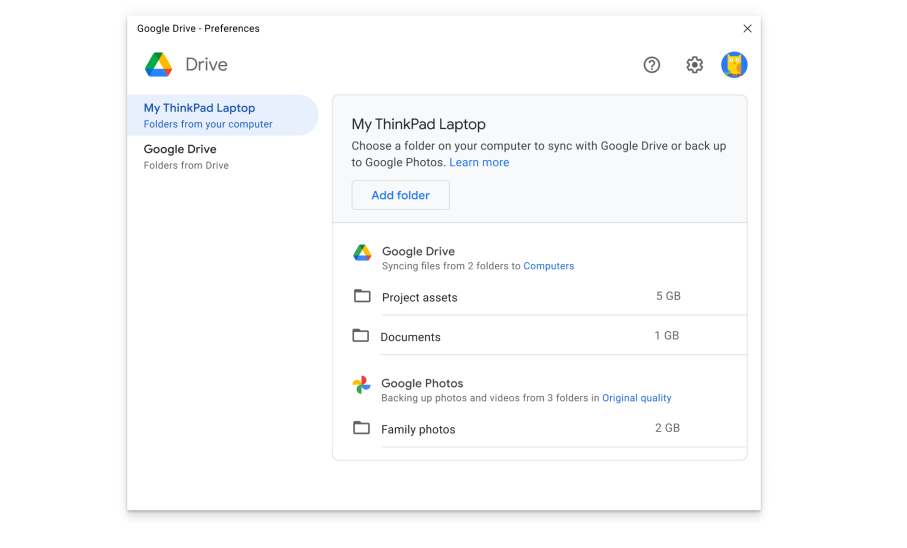Image resolution: width=907 pixels, height=548 pixels.
Task: Click the Google Photos pinwheel icon
Action: (362, 385)
